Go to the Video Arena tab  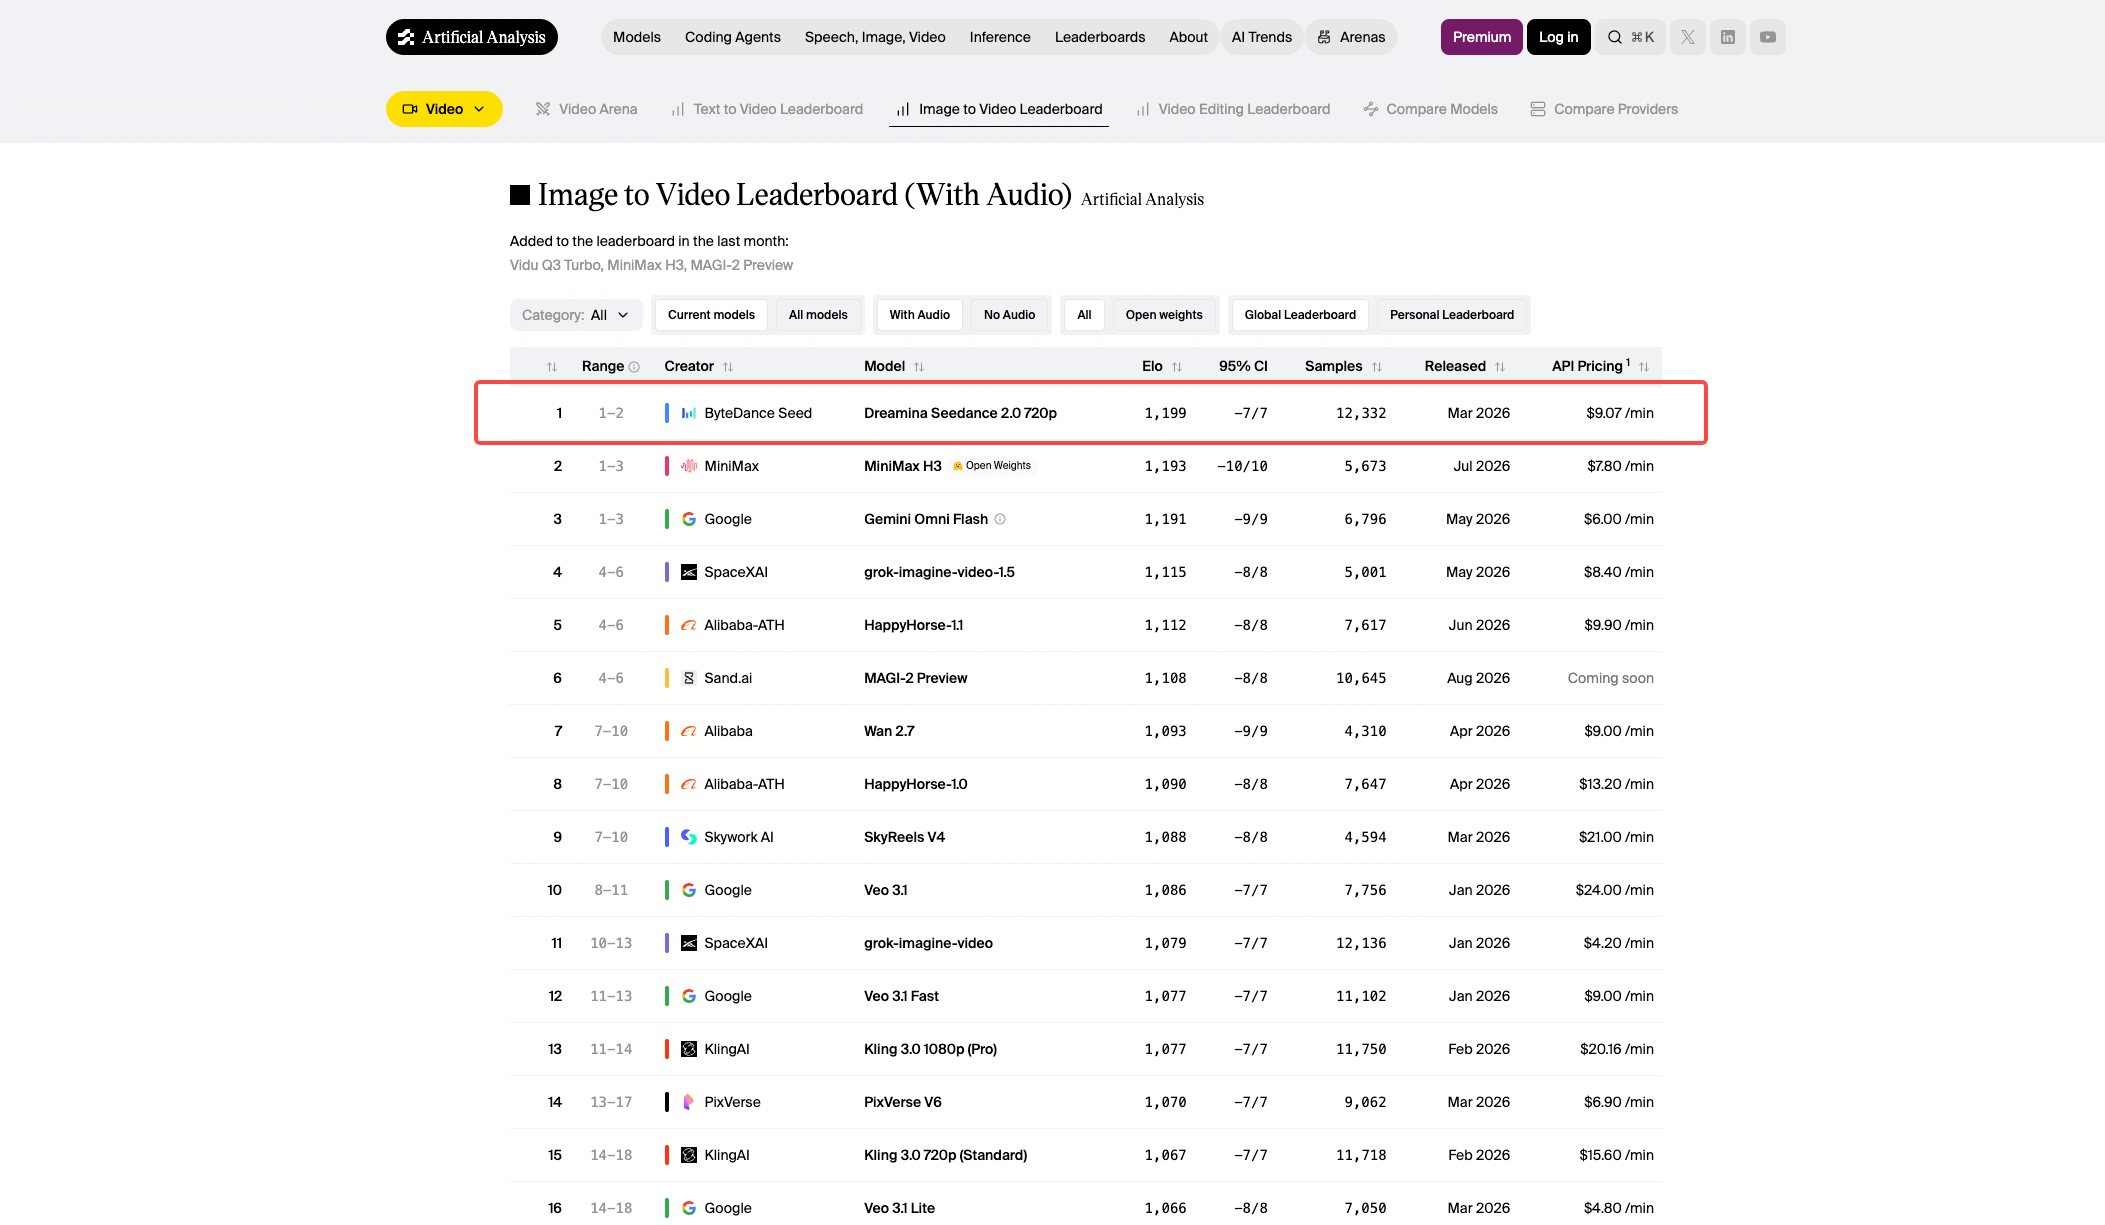pyautogui.click(x=586, y=109)
